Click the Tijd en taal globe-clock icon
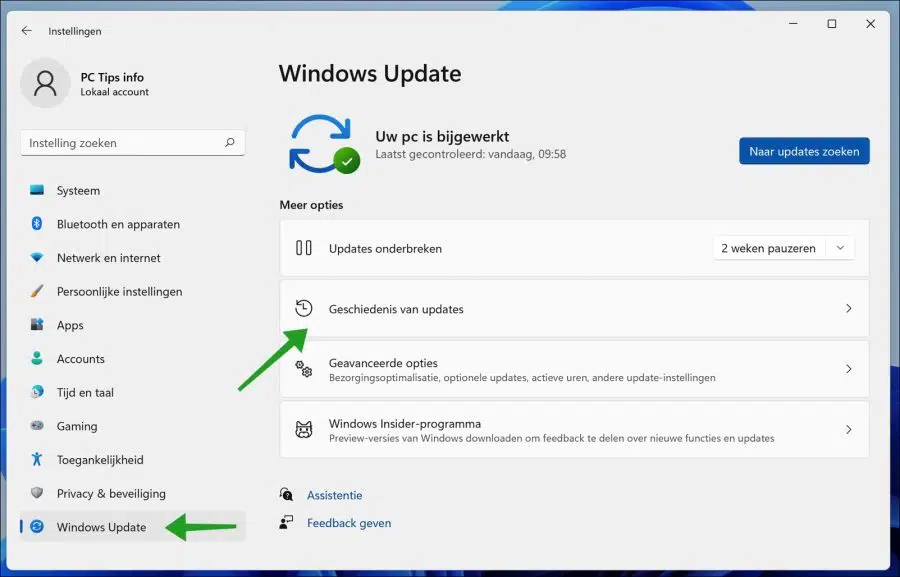 click(37, 392)
